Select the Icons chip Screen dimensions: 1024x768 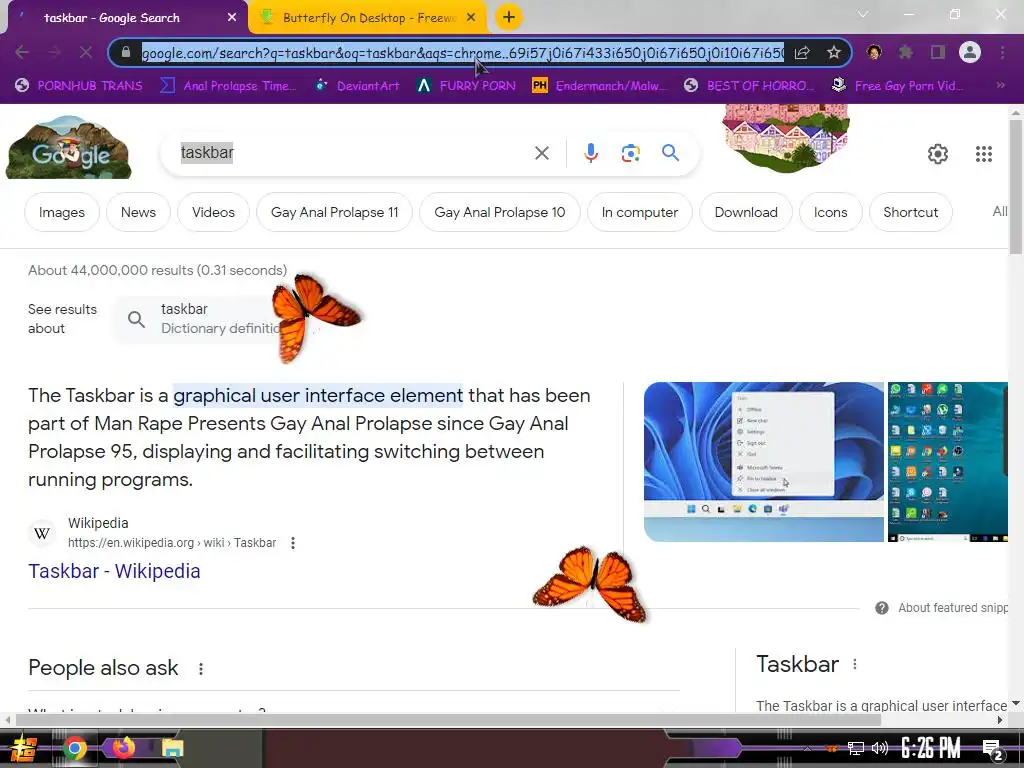pyautogui.click(x=830, y=212)
